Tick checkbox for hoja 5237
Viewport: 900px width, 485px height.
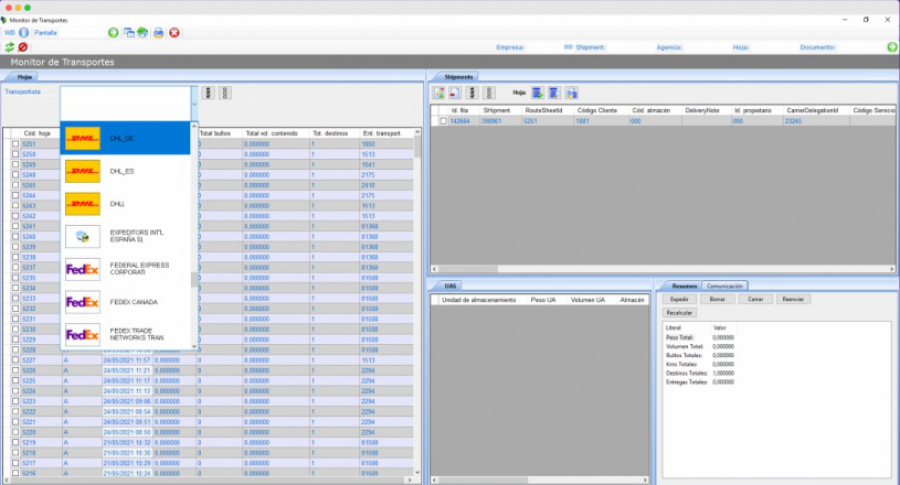[x=15, y=267]
